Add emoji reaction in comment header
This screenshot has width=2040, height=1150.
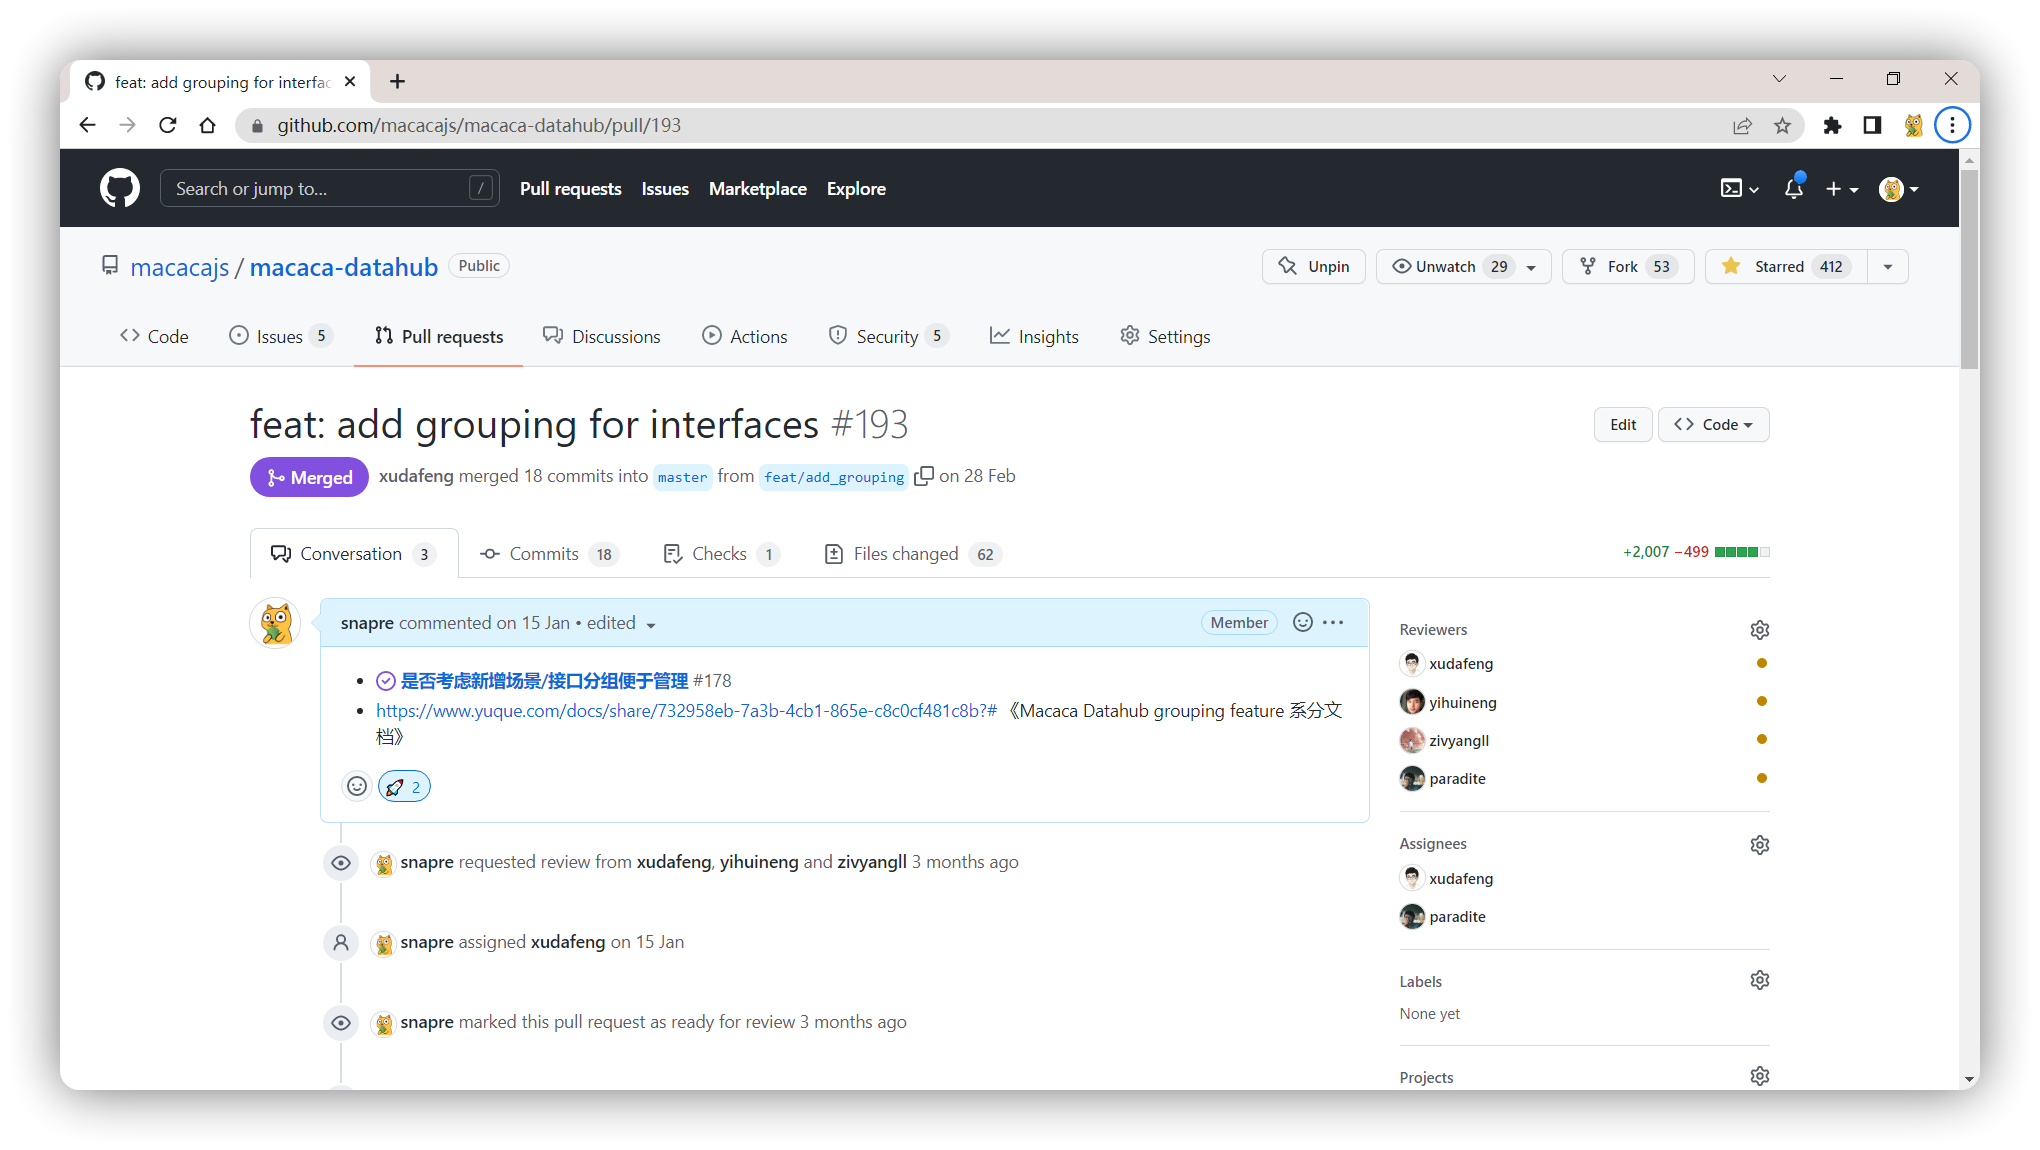[1302, 622]
